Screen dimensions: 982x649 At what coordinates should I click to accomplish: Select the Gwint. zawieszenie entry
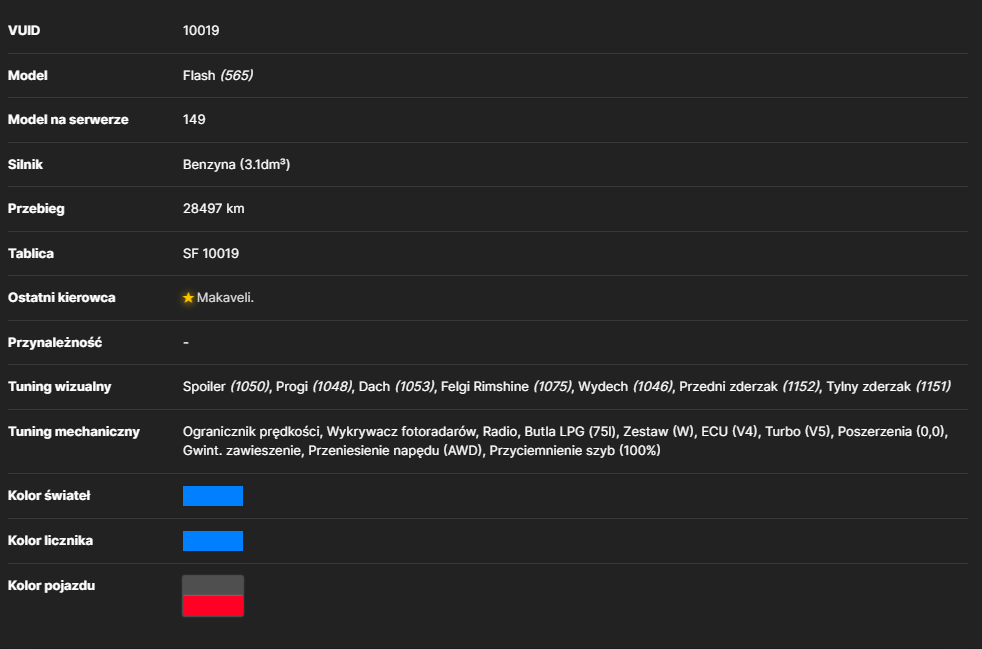242,450
